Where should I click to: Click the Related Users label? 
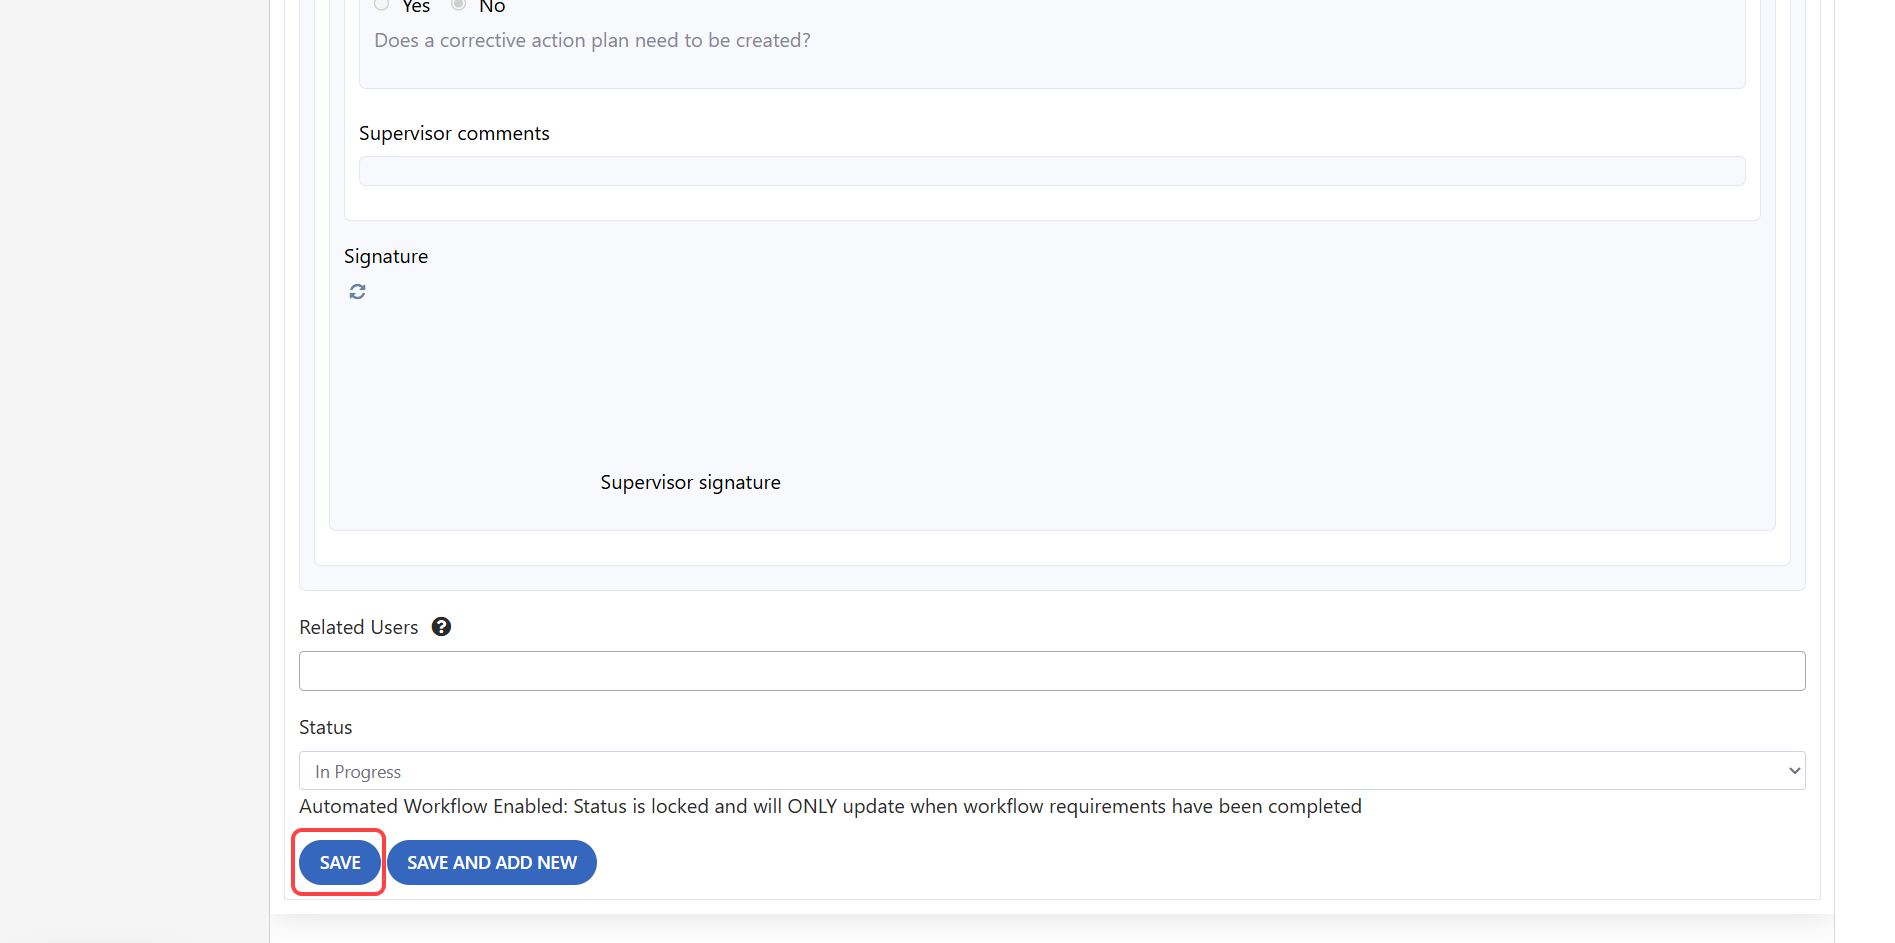[359, 628]
